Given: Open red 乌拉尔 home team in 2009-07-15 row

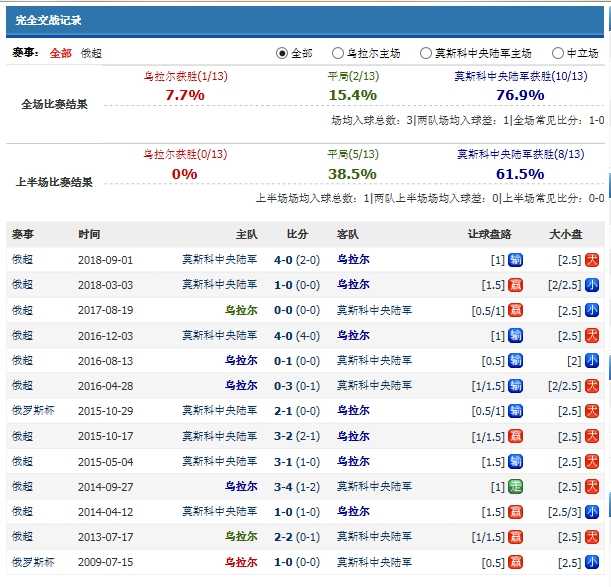Looking at the screenshot, I should click(x=241, y=562).
